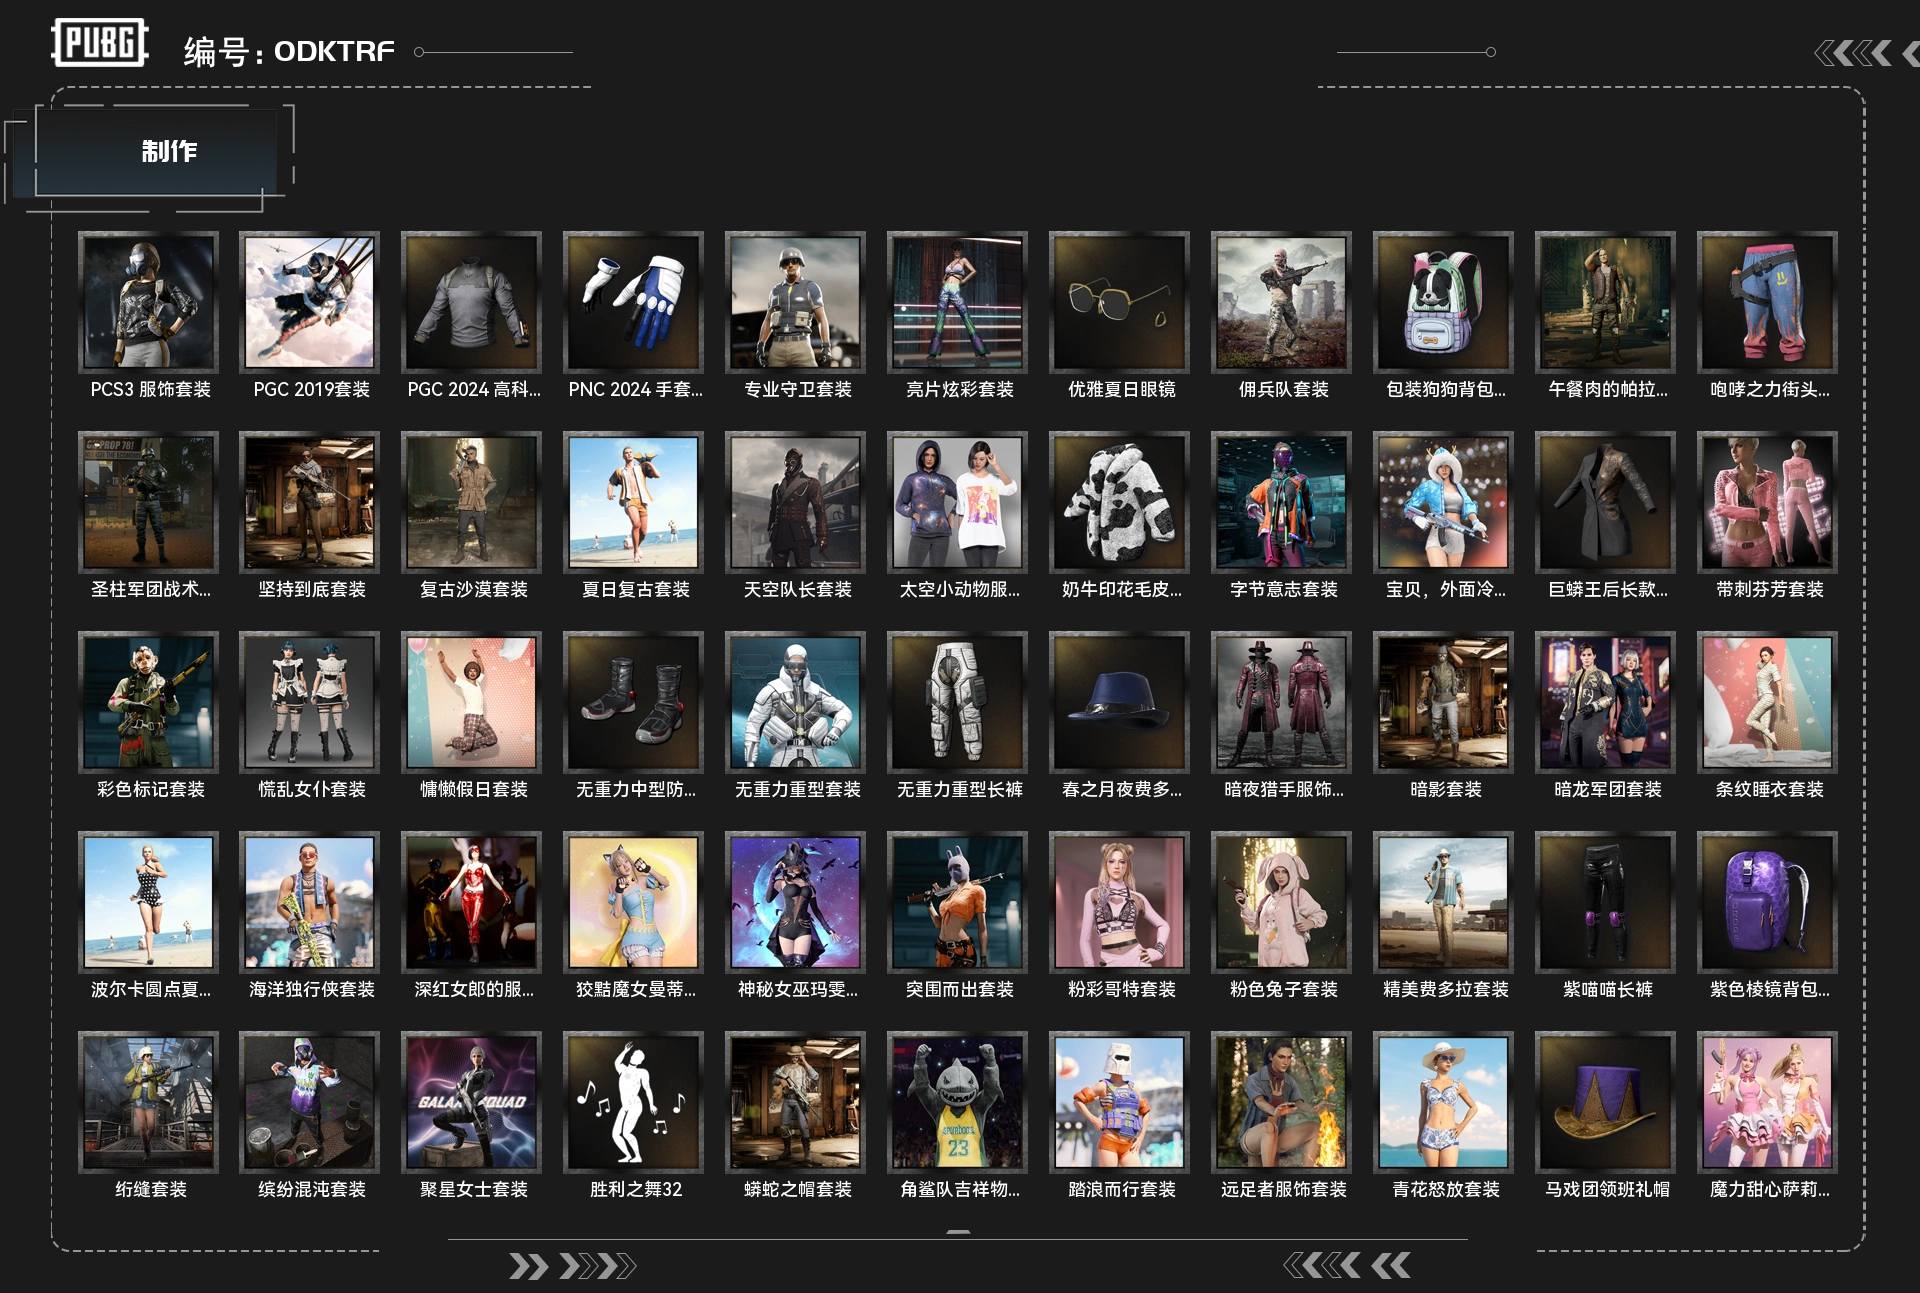The width and height of the screenshot is (1920, 1293).
Task: Click the 彩色标记套装 label
Action: (x=150, y=789)
